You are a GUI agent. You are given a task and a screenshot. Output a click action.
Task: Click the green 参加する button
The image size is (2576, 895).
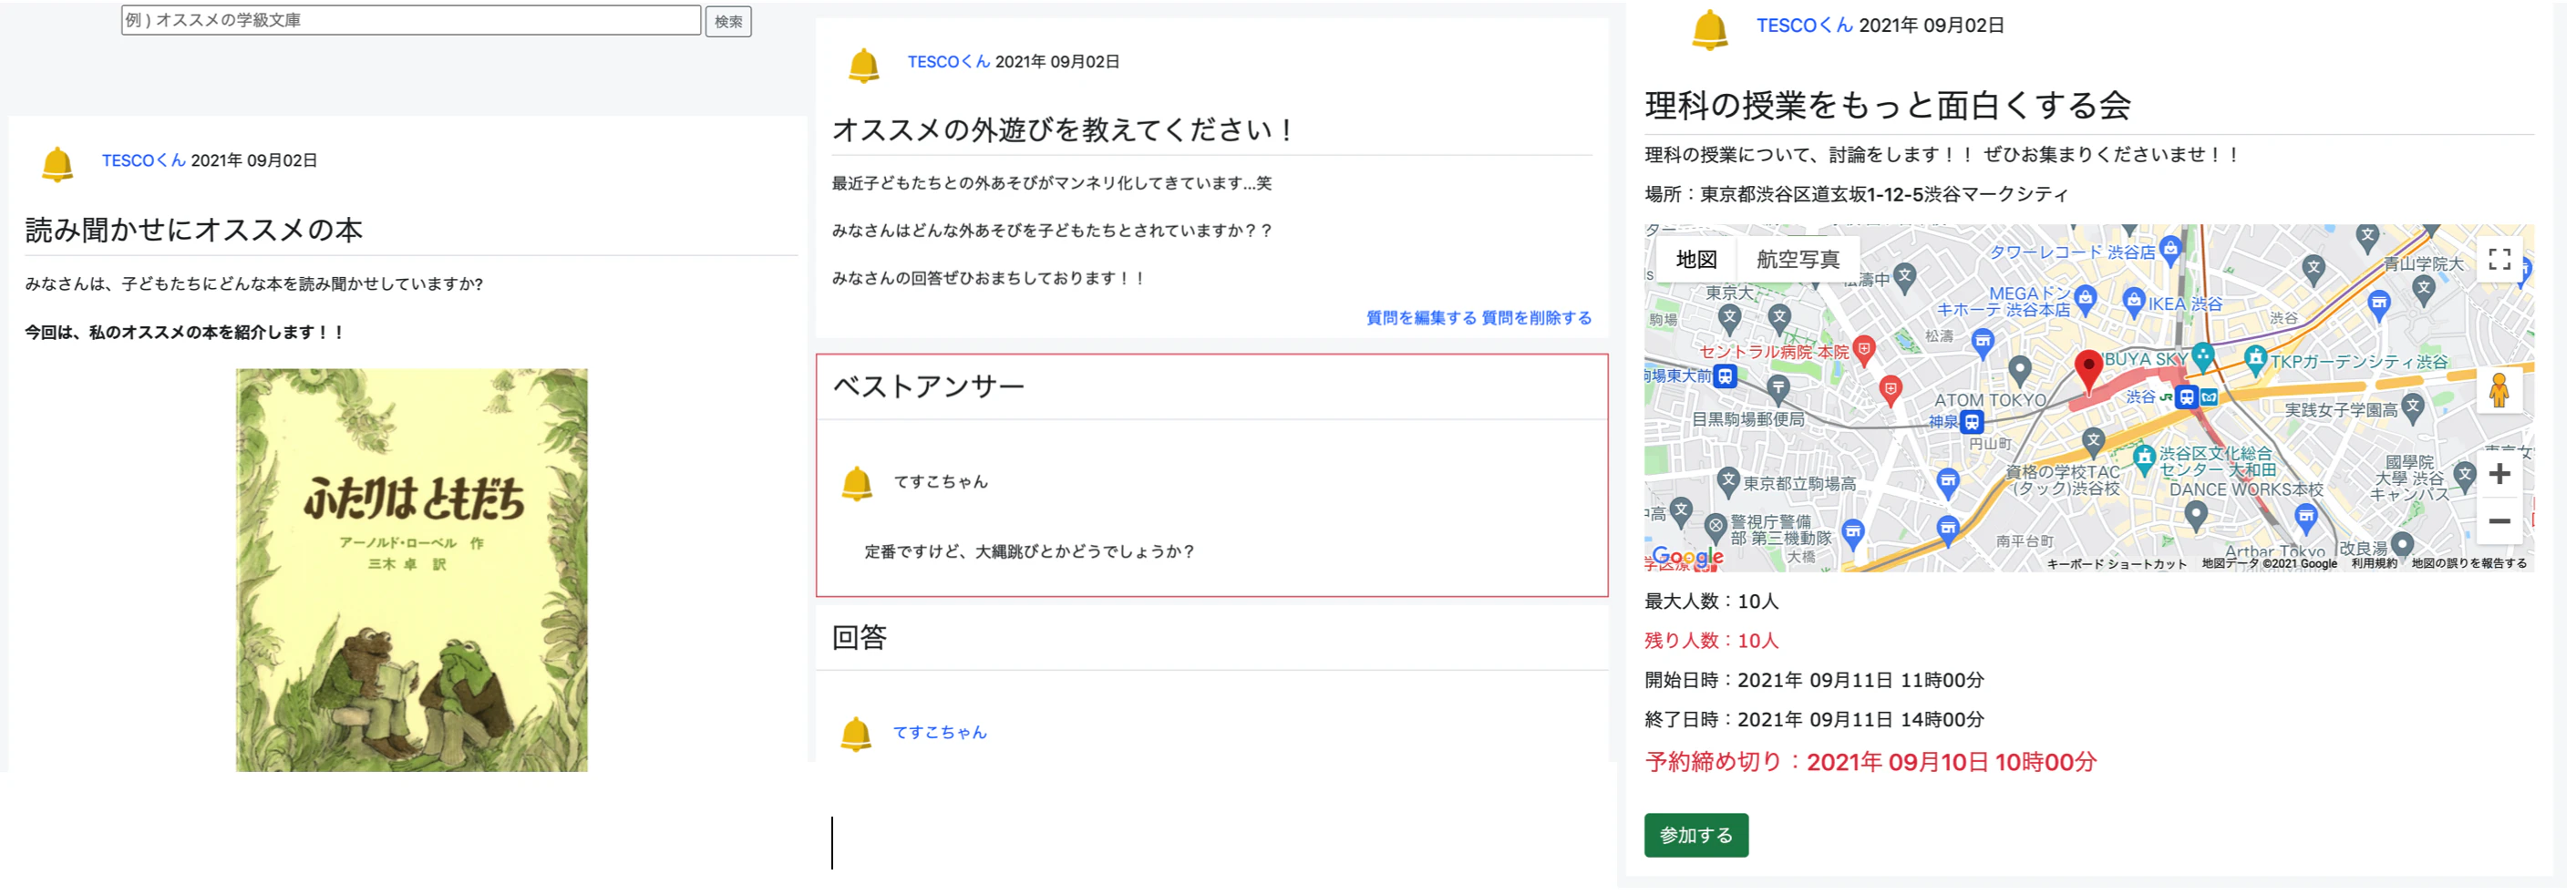[x=1696, y=836]
